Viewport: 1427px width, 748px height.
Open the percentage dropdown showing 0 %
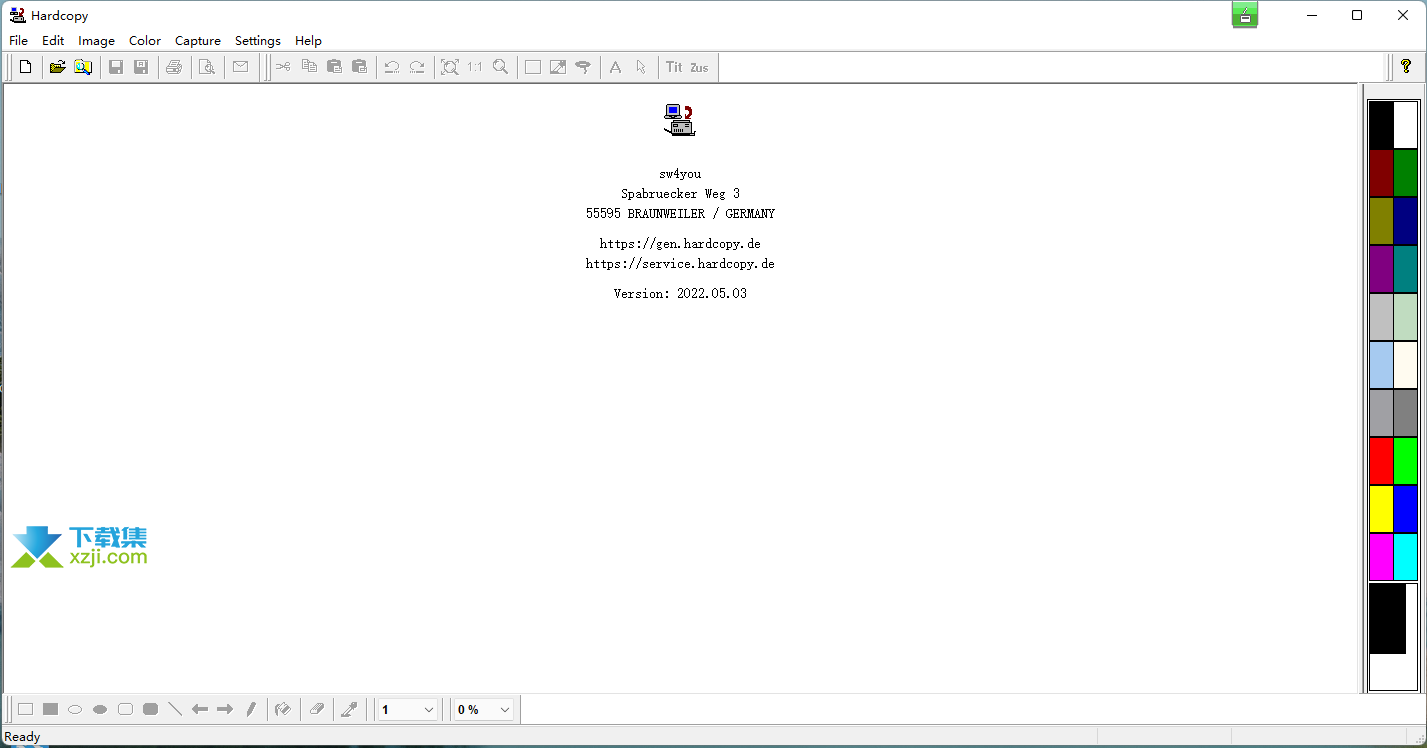point(484,709)
